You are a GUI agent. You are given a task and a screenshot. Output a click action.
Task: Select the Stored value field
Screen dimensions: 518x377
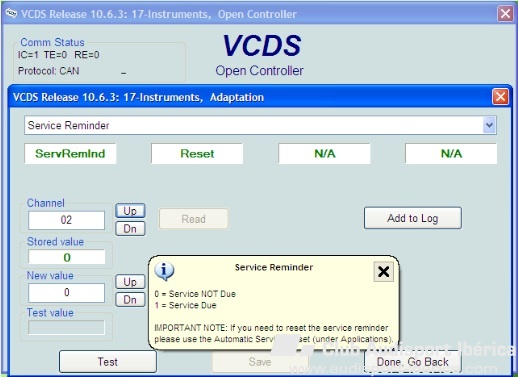pyautogui.click(x=67, y=257)
